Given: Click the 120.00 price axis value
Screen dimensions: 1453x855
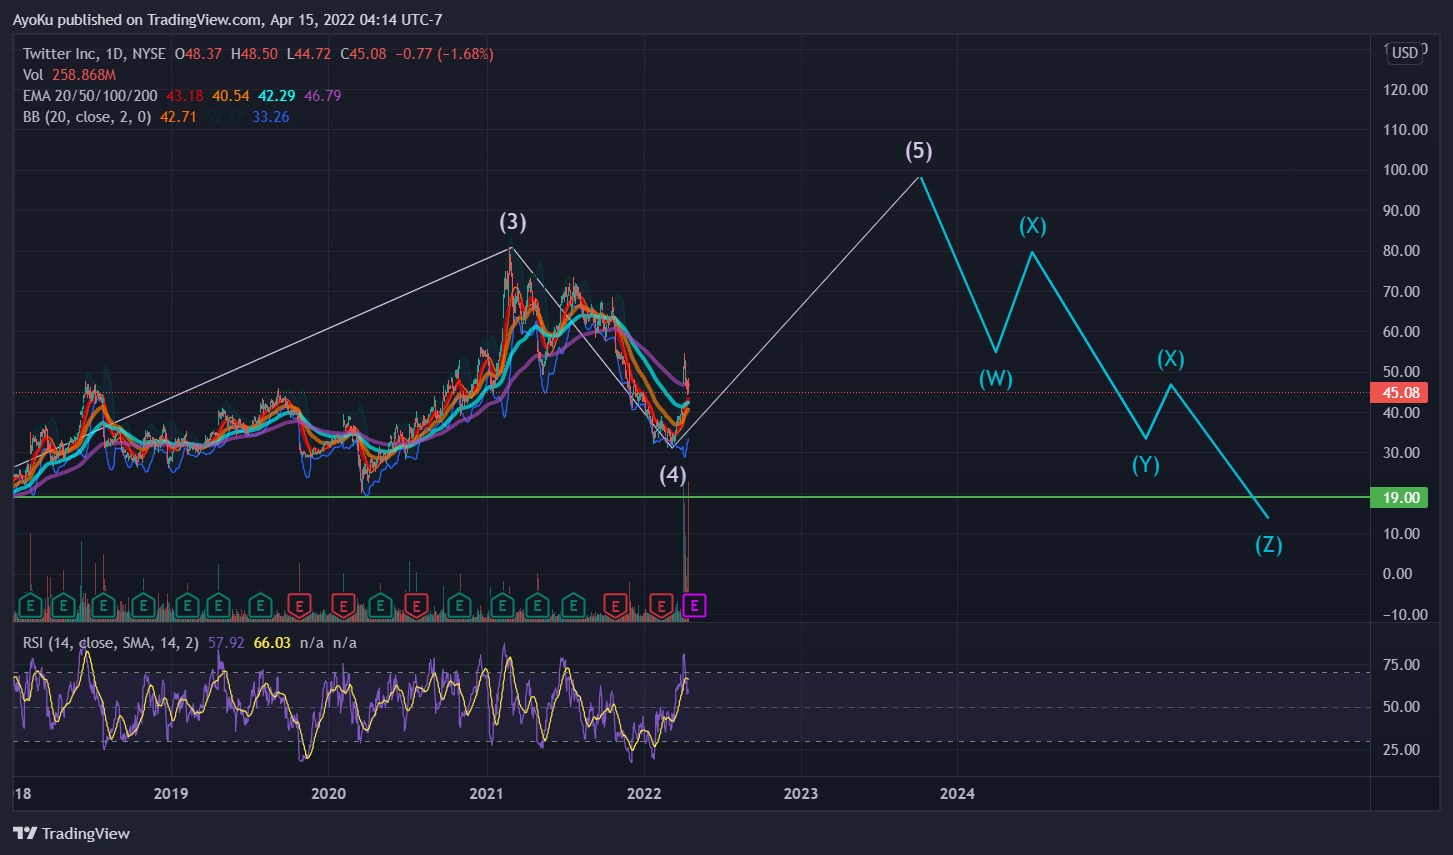Looking at the screenshot, I should pos(1404,90).
